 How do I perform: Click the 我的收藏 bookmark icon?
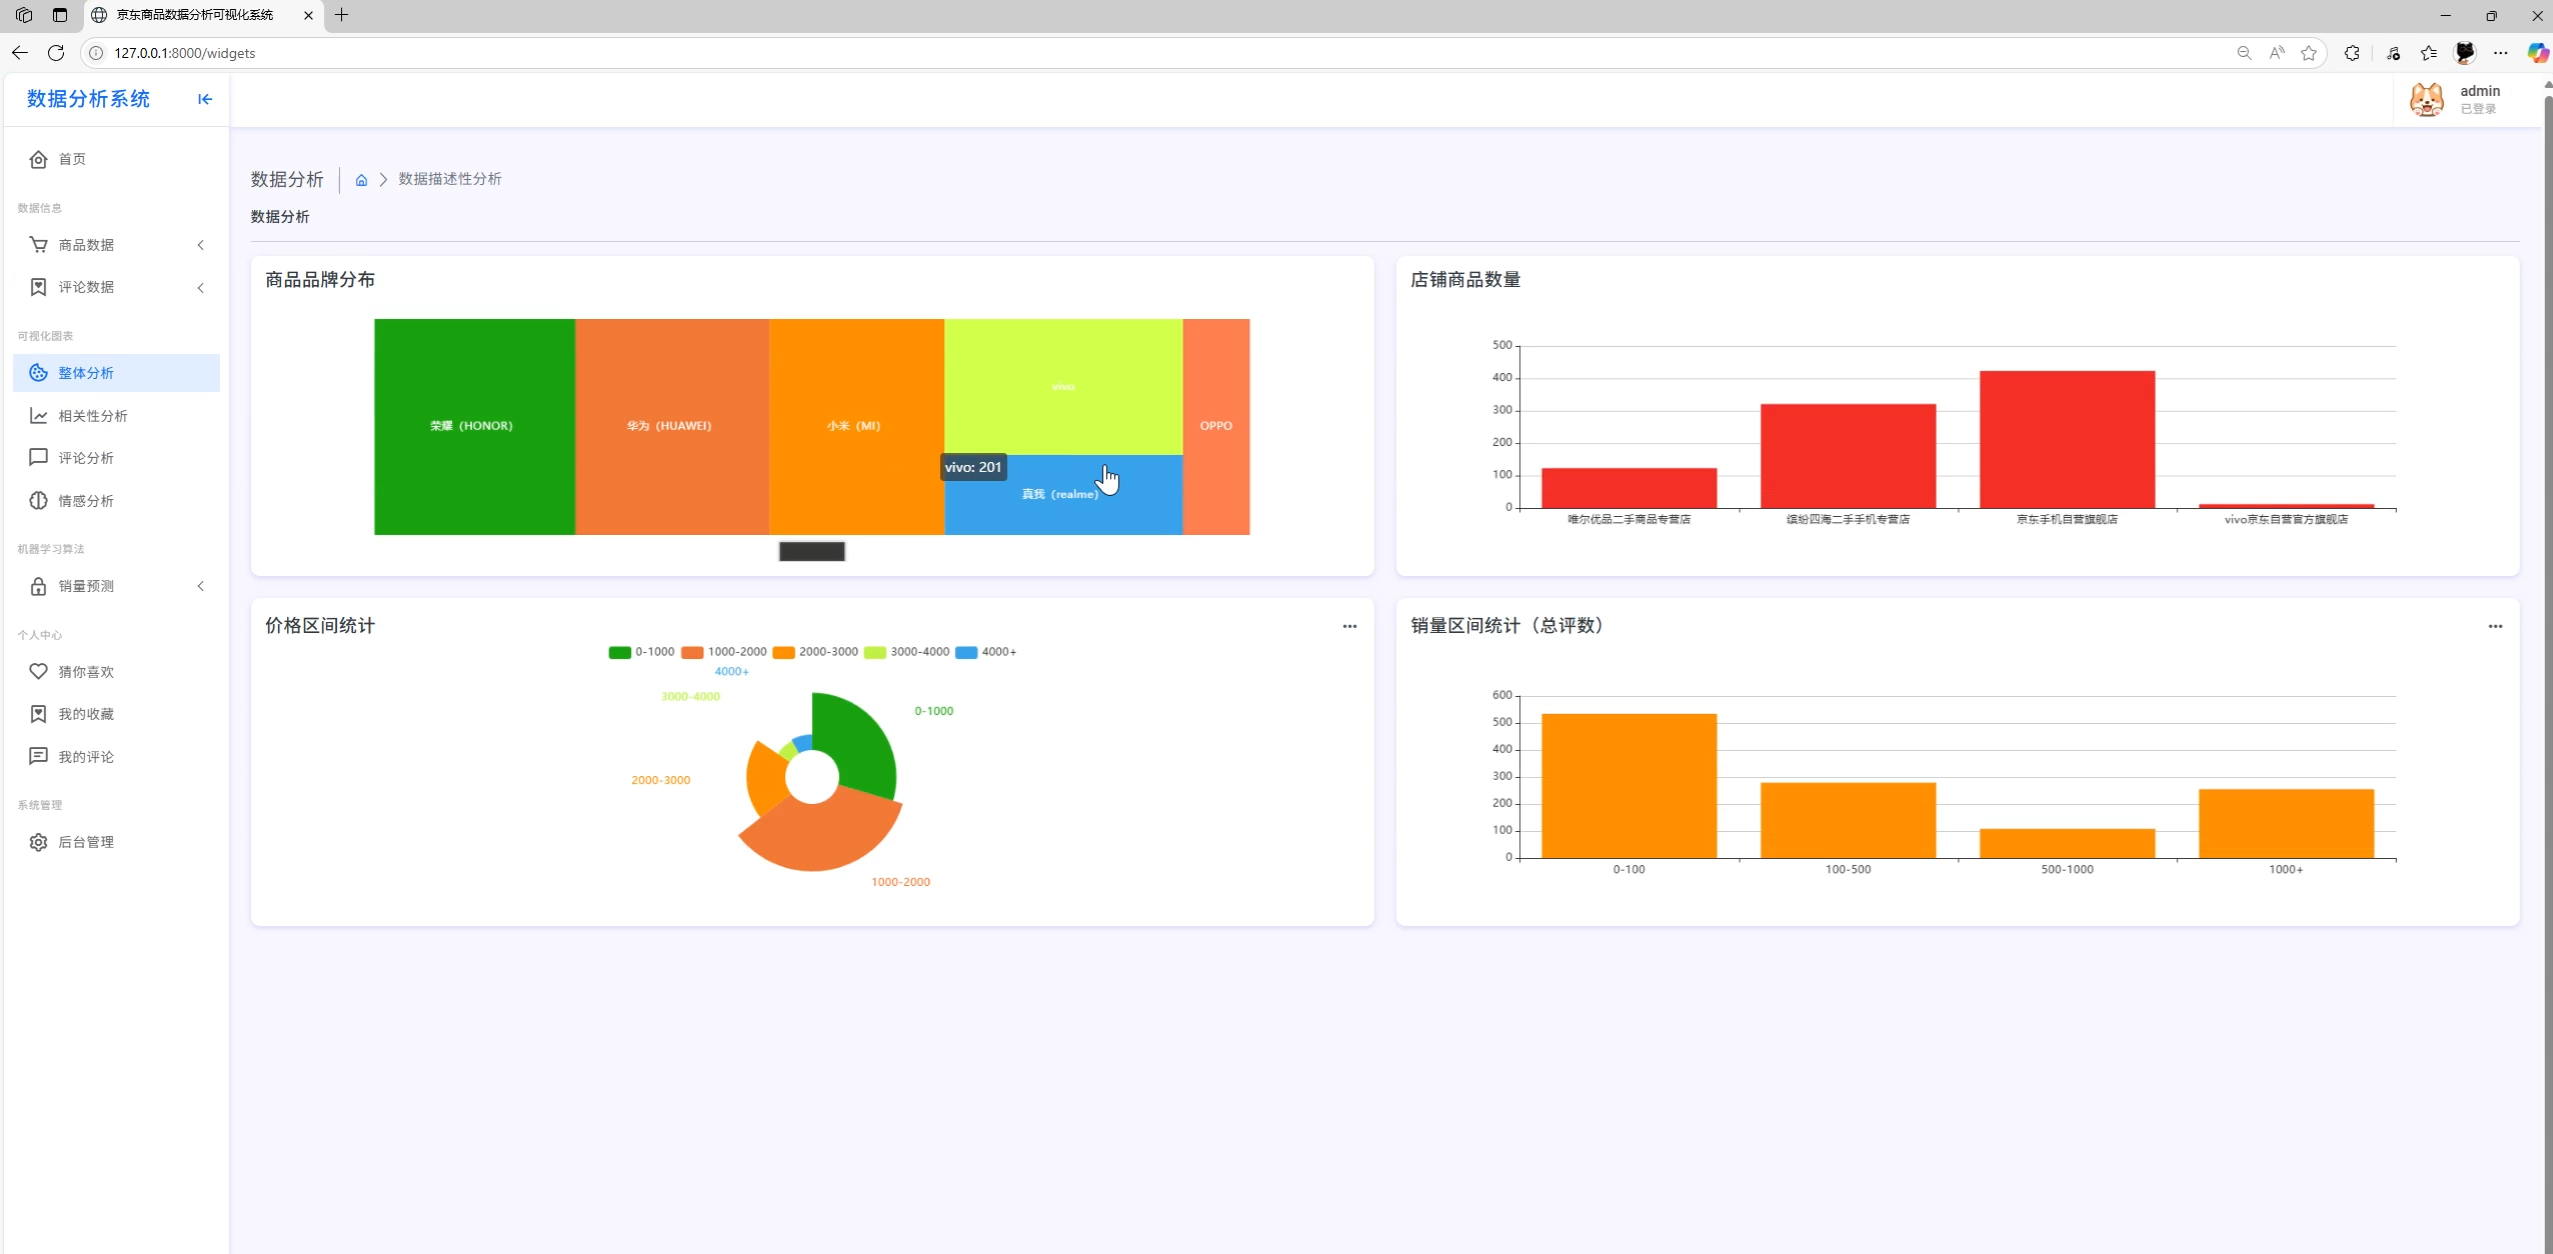(38, 714)
